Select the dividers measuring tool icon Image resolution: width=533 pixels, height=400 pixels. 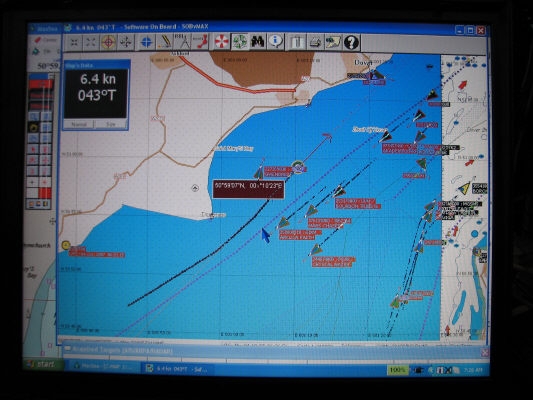pyautogui.click(x=183, y=42)
